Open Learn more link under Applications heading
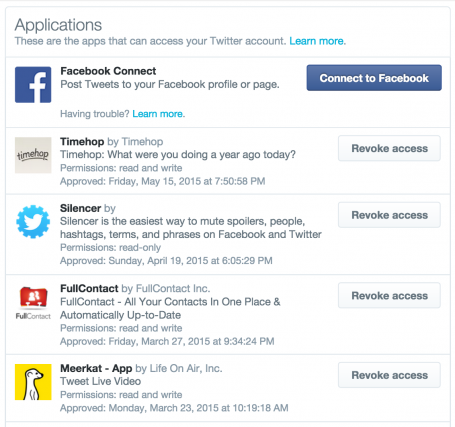The width and height of the screenshot is (455, 427). (x=317, y=41)
